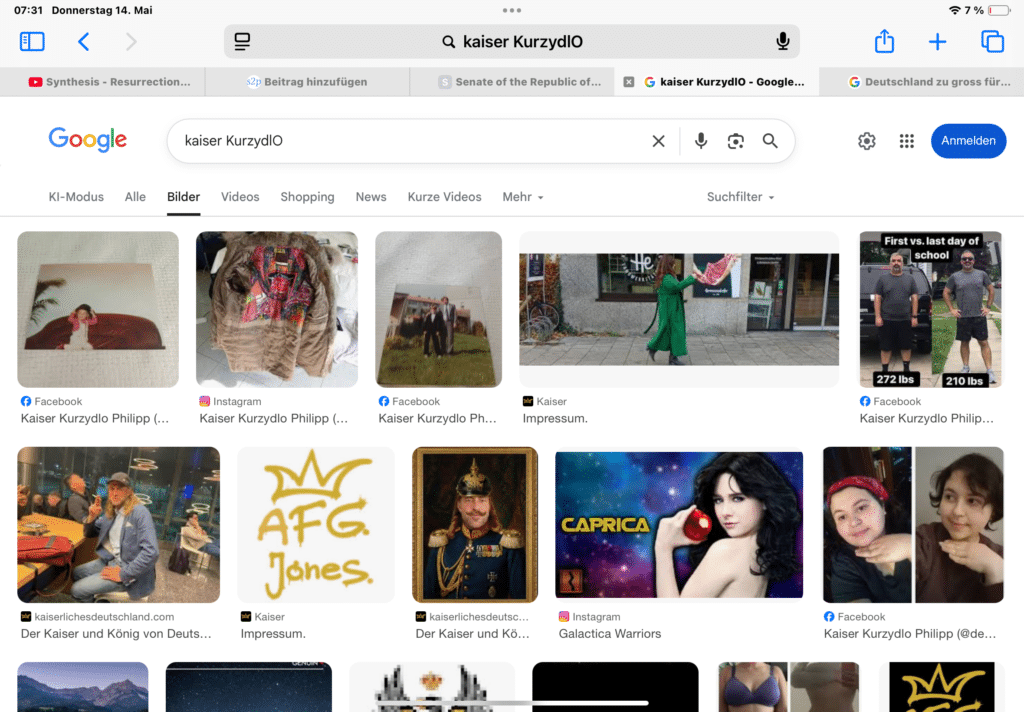Viewport: 1024px width, 712px height.
Task: Open Impressum. under AFG Jones logo
Action: [273, 634]
